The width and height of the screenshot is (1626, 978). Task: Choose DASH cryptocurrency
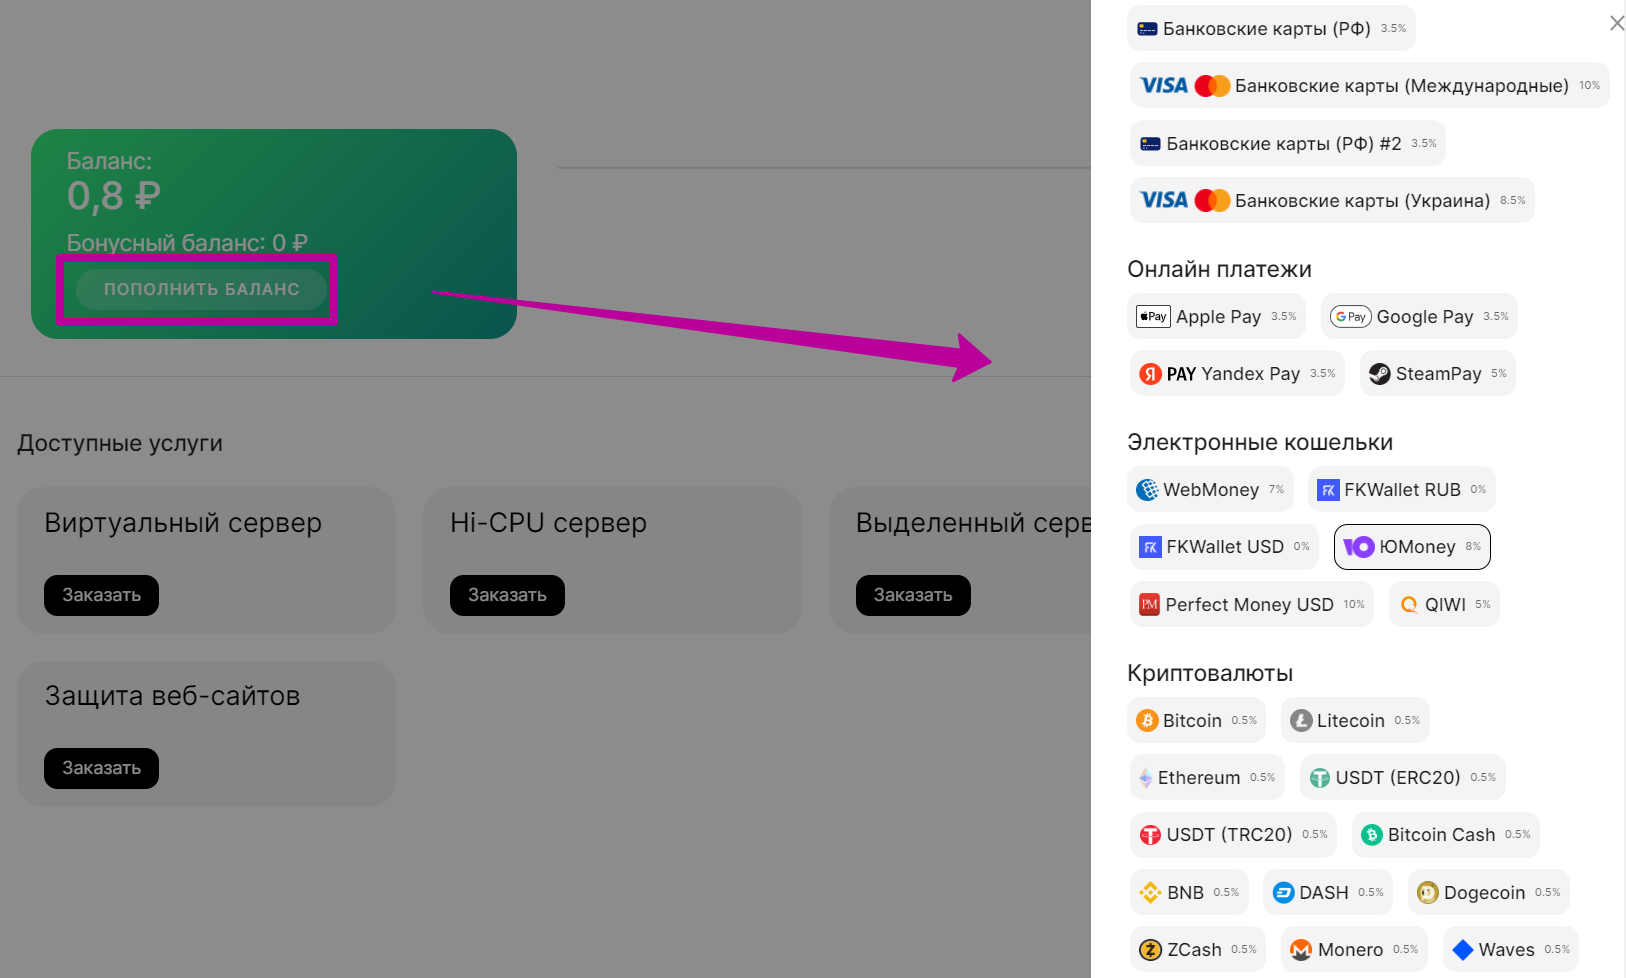pyautogui.click(x=1328, y=892)
